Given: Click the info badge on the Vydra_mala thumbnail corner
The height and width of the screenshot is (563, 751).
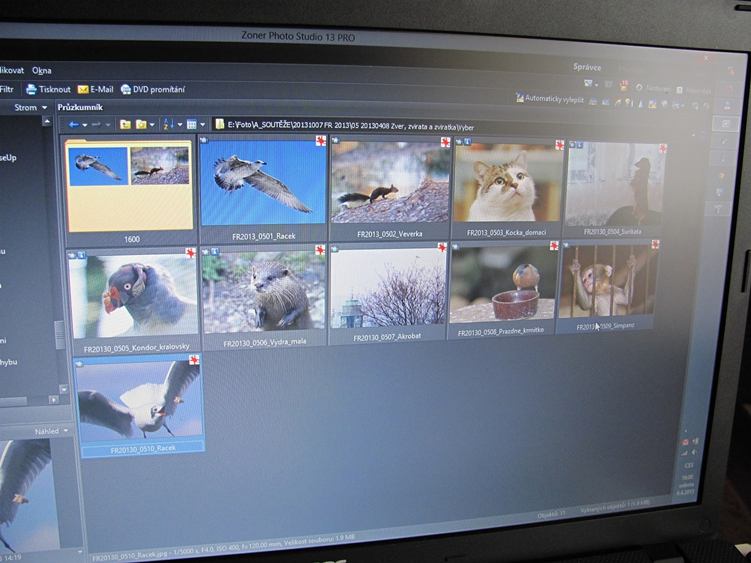Looking at the screenshot, I should (215, 251).
